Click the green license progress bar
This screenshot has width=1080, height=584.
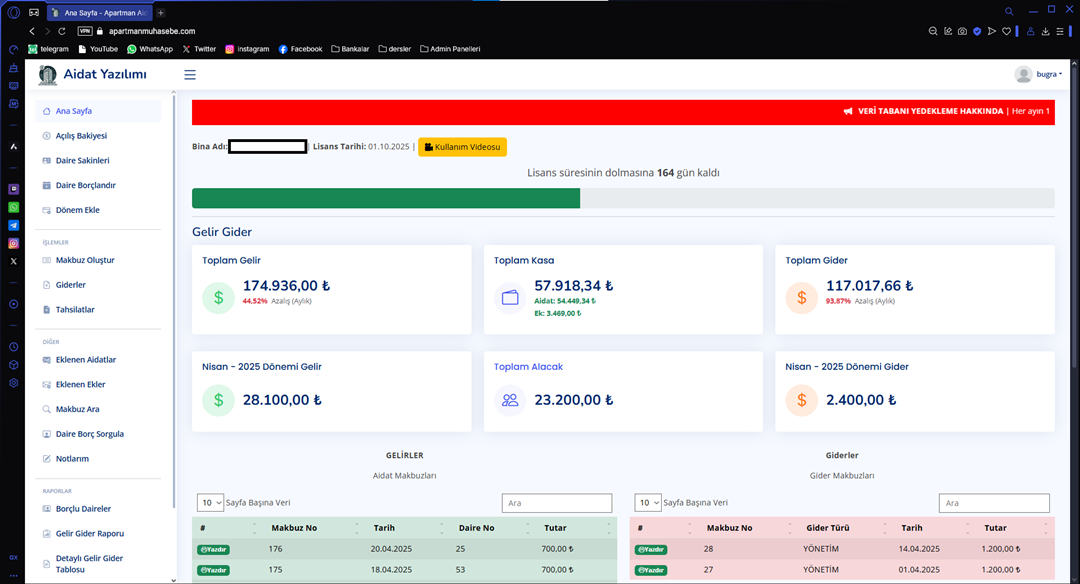point(385,198)
